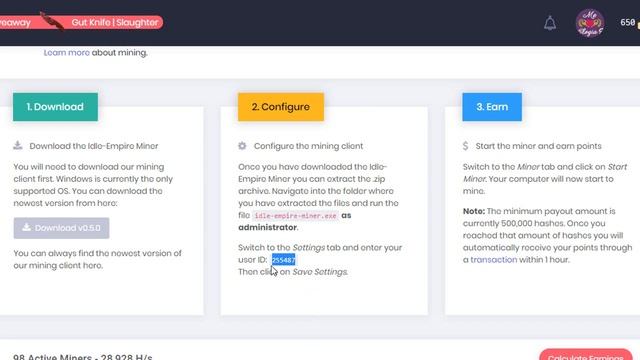Image resolution: width=640 pixels, height=360 pixels.
Task: Click the 'Configure the mining client' heading
Action: (x=308, y=146)
